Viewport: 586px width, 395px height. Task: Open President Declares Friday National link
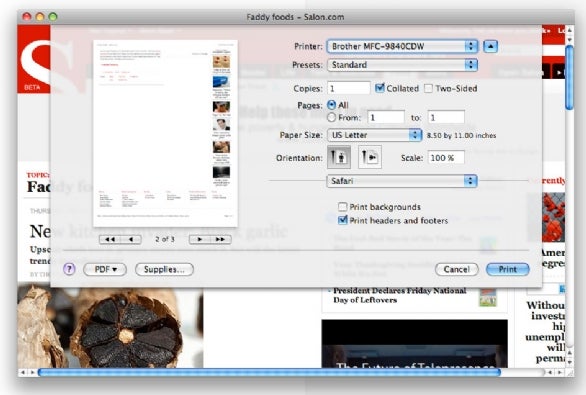coord(400,295)
